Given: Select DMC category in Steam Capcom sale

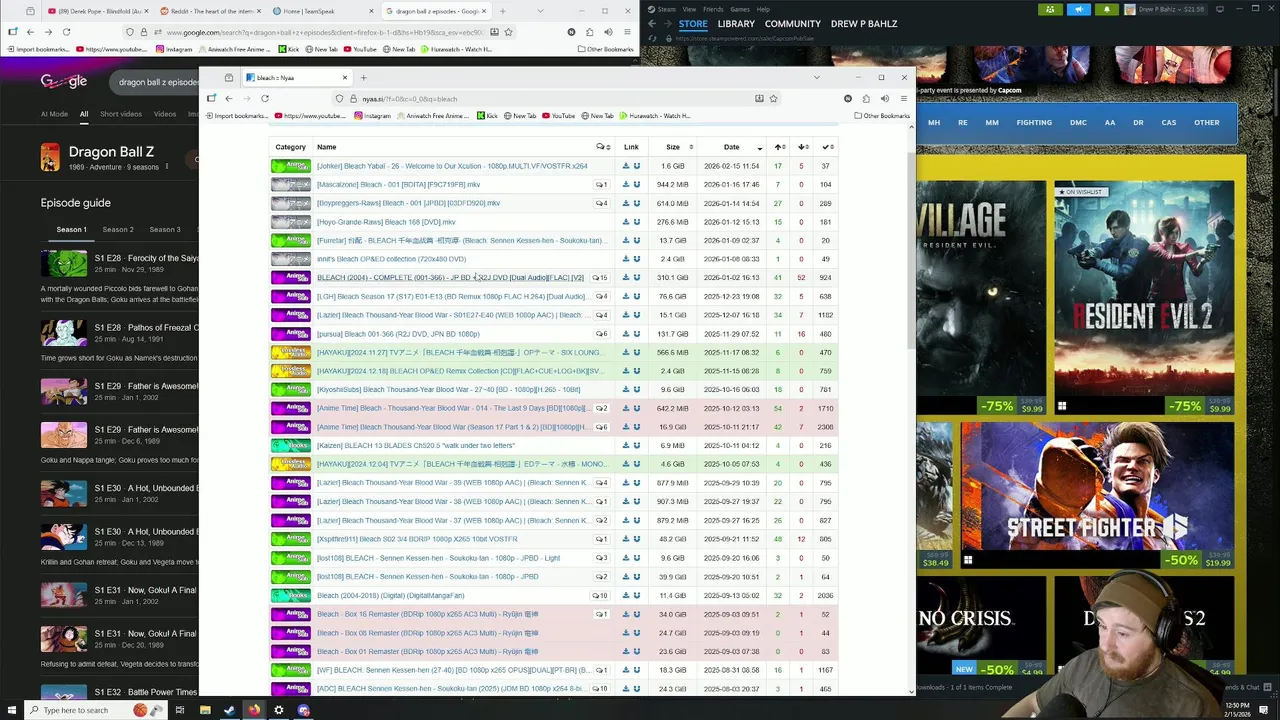Looking at the screenshot, I should pyautogui.click(x=1078, y=123).
